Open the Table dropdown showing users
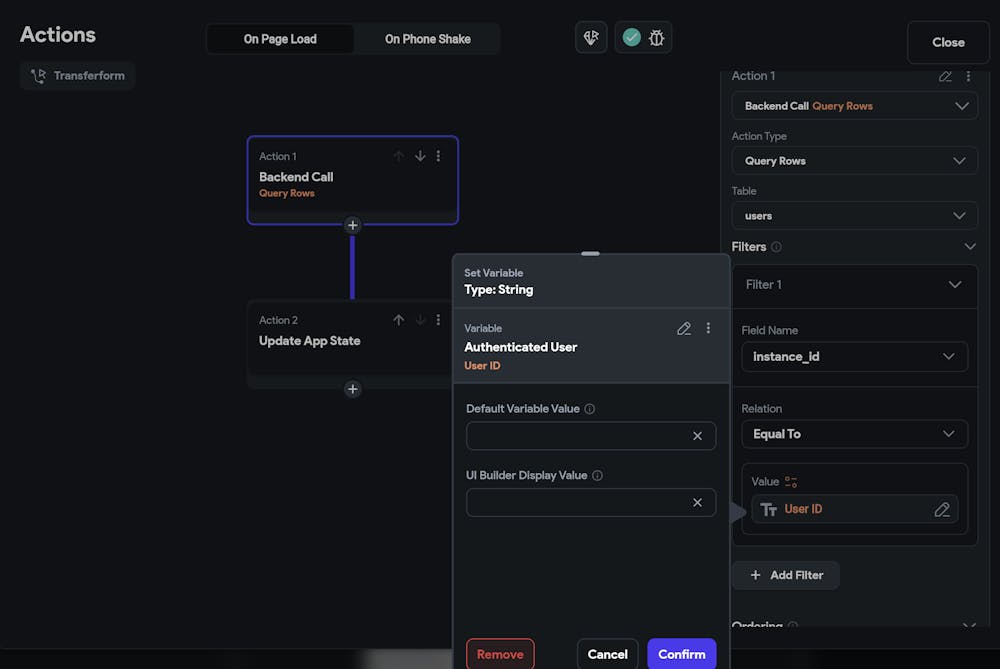1000x669 pixels. (854, 216)
